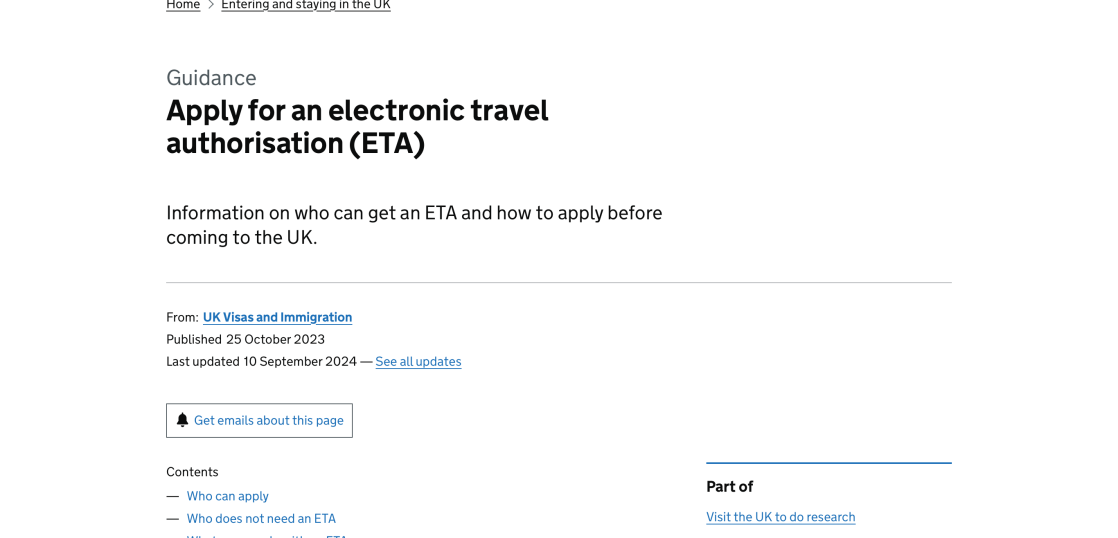Click the dash marker beside Who can apply

(x=173, y=496)
